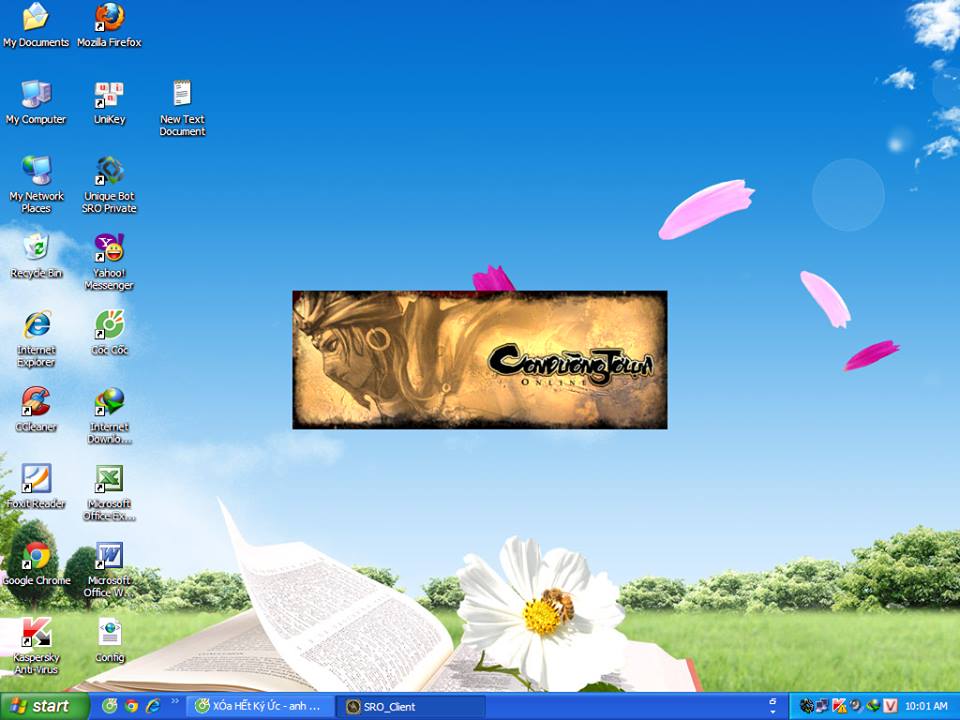Select the Internet Download Manager desktop shortcut

pyautogui.click(x=109, y=415)
